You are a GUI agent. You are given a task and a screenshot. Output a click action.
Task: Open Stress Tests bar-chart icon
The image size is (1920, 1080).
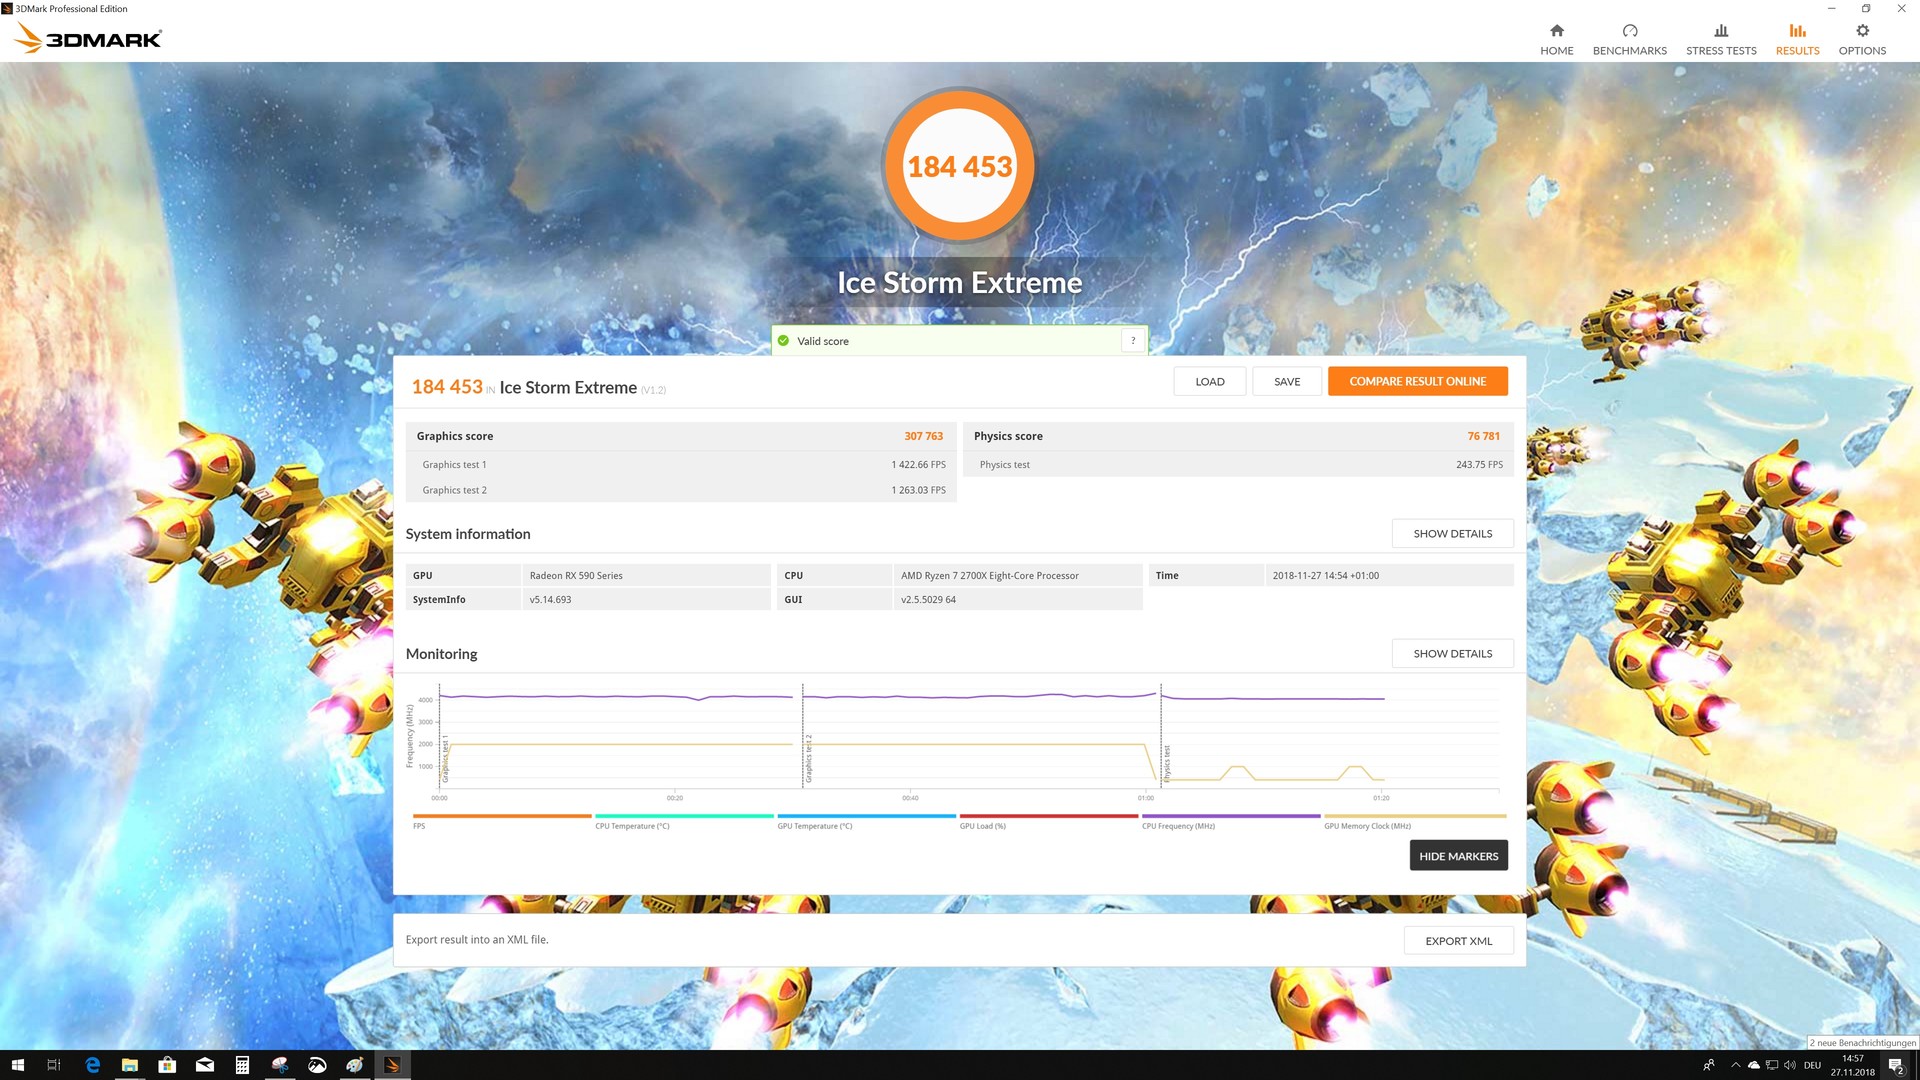tap(1720, 31)
